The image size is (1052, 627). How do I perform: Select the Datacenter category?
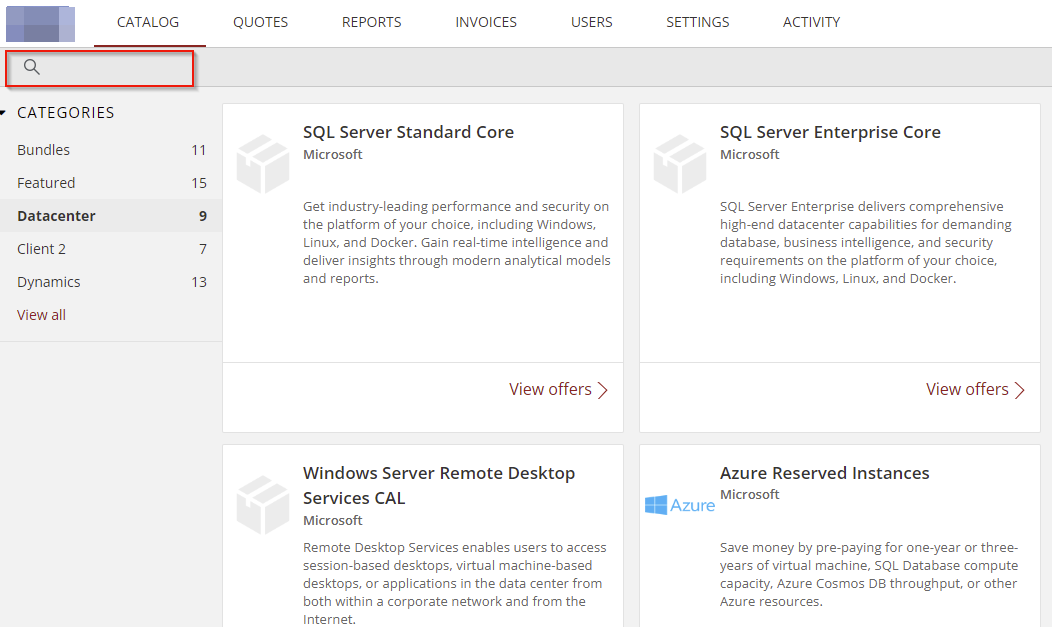tap(111, 215)
